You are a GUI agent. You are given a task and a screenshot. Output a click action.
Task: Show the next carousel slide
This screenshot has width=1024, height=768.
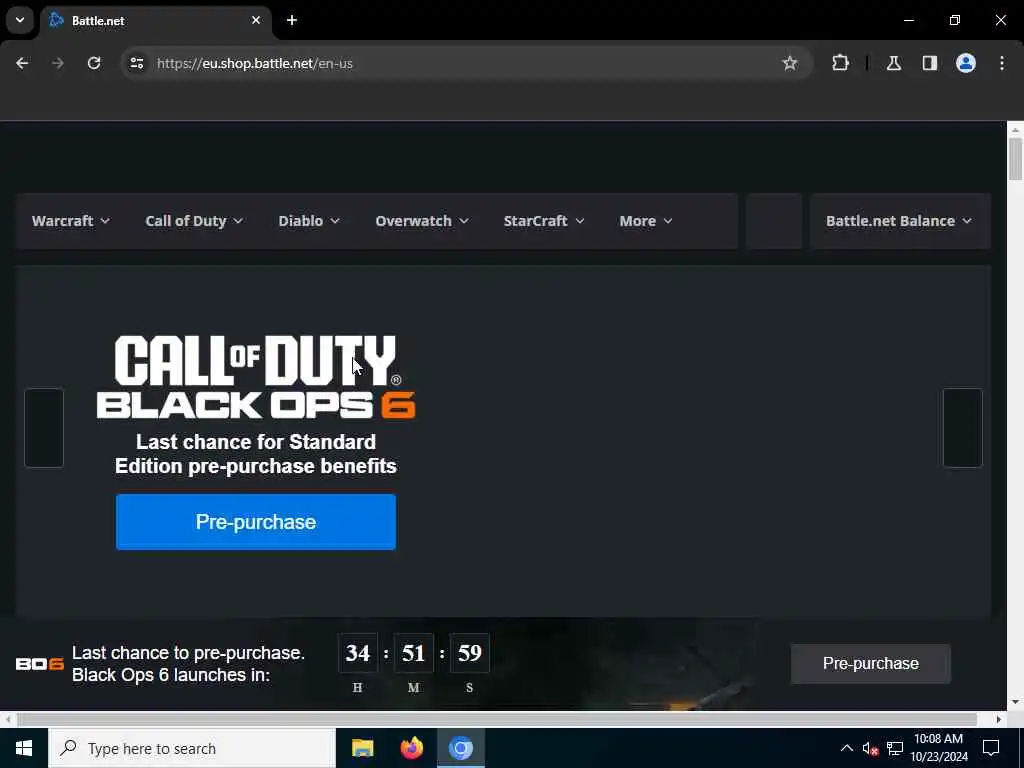[x=963, y=428]
